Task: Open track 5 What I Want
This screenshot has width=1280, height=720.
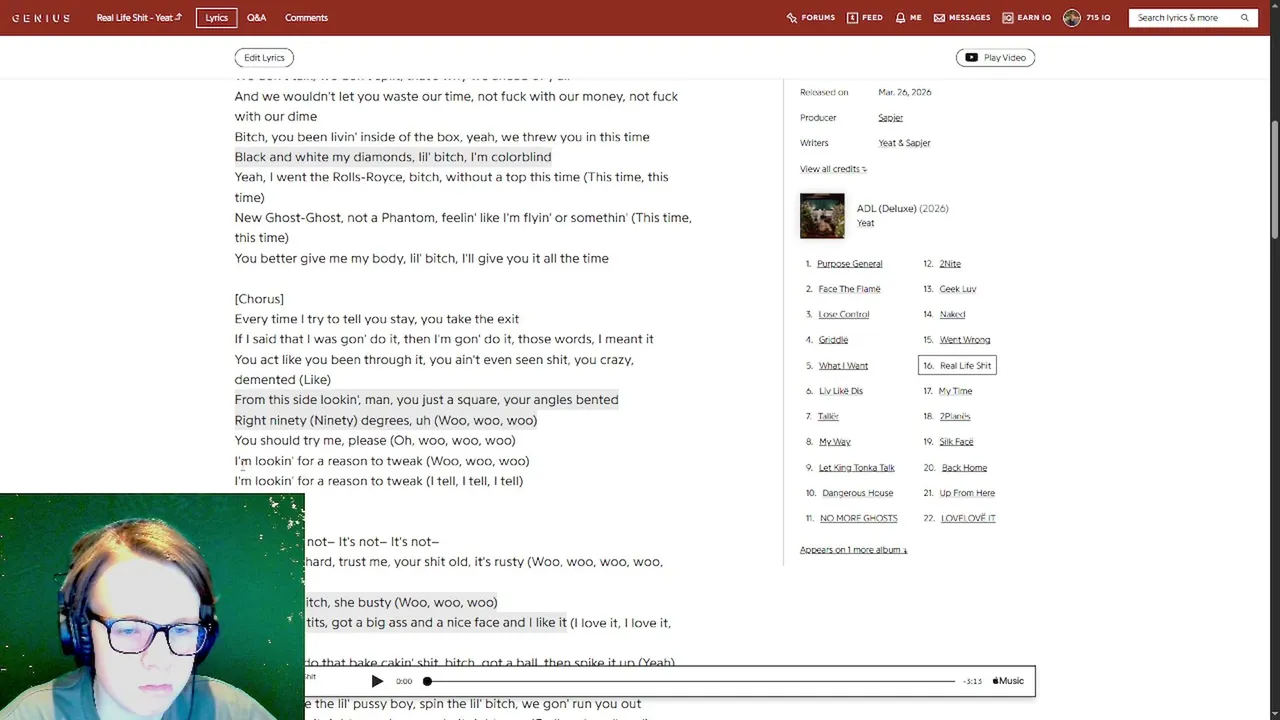Action: (x=843, y=366)
